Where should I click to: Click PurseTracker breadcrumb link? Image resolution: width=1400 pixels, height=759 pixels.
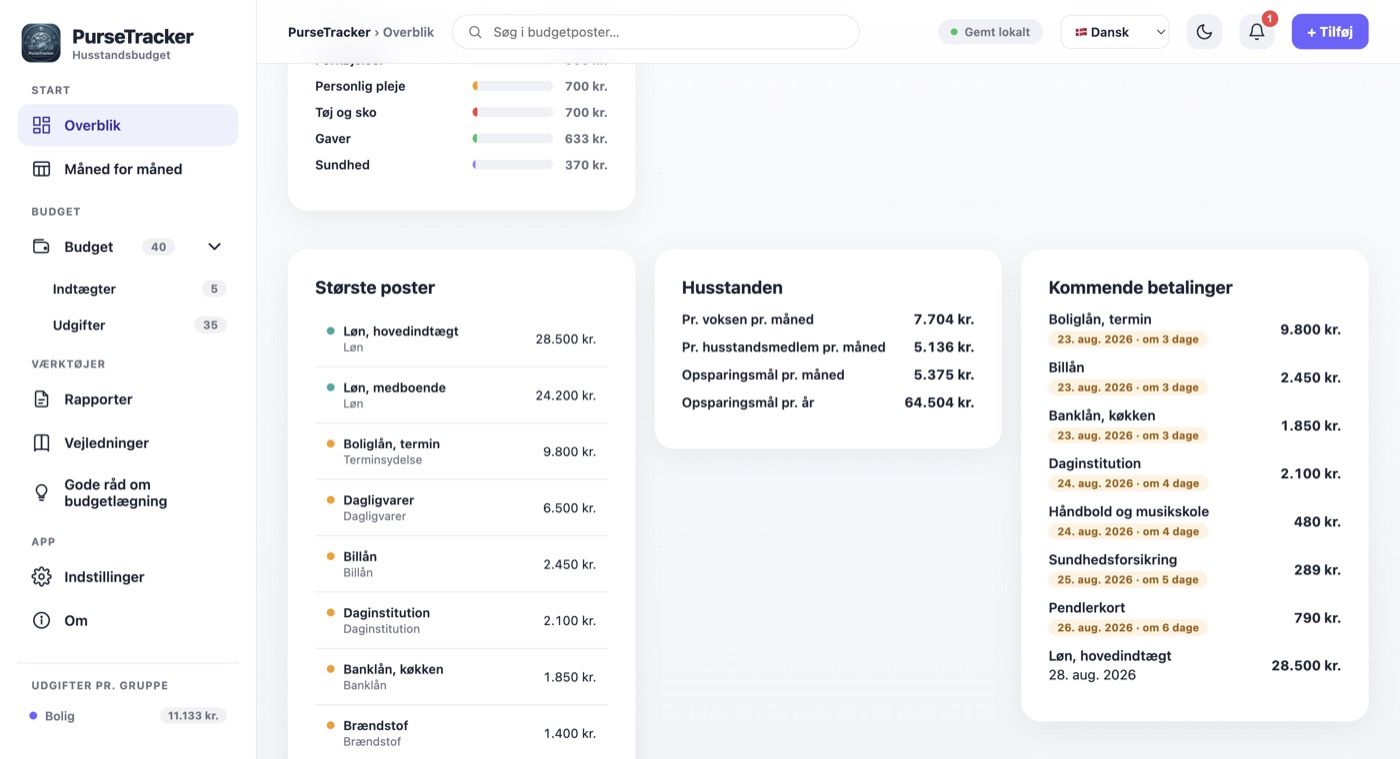[x=329, y=32]
